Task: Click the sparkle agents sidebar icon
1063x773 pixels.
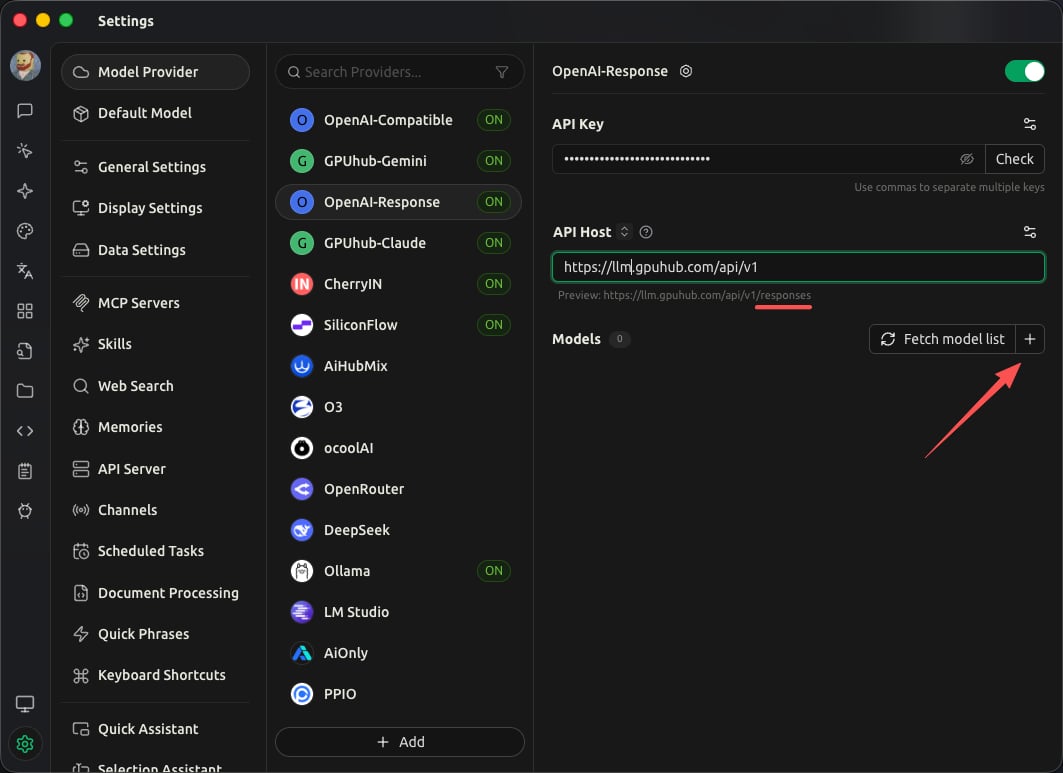Action: click(x=25, y=191)
